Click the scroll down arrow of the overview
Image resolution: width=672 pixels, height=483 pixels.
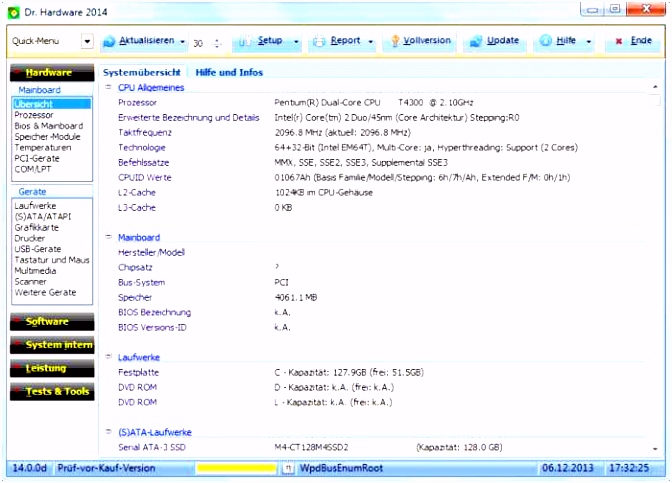[655, 449]
